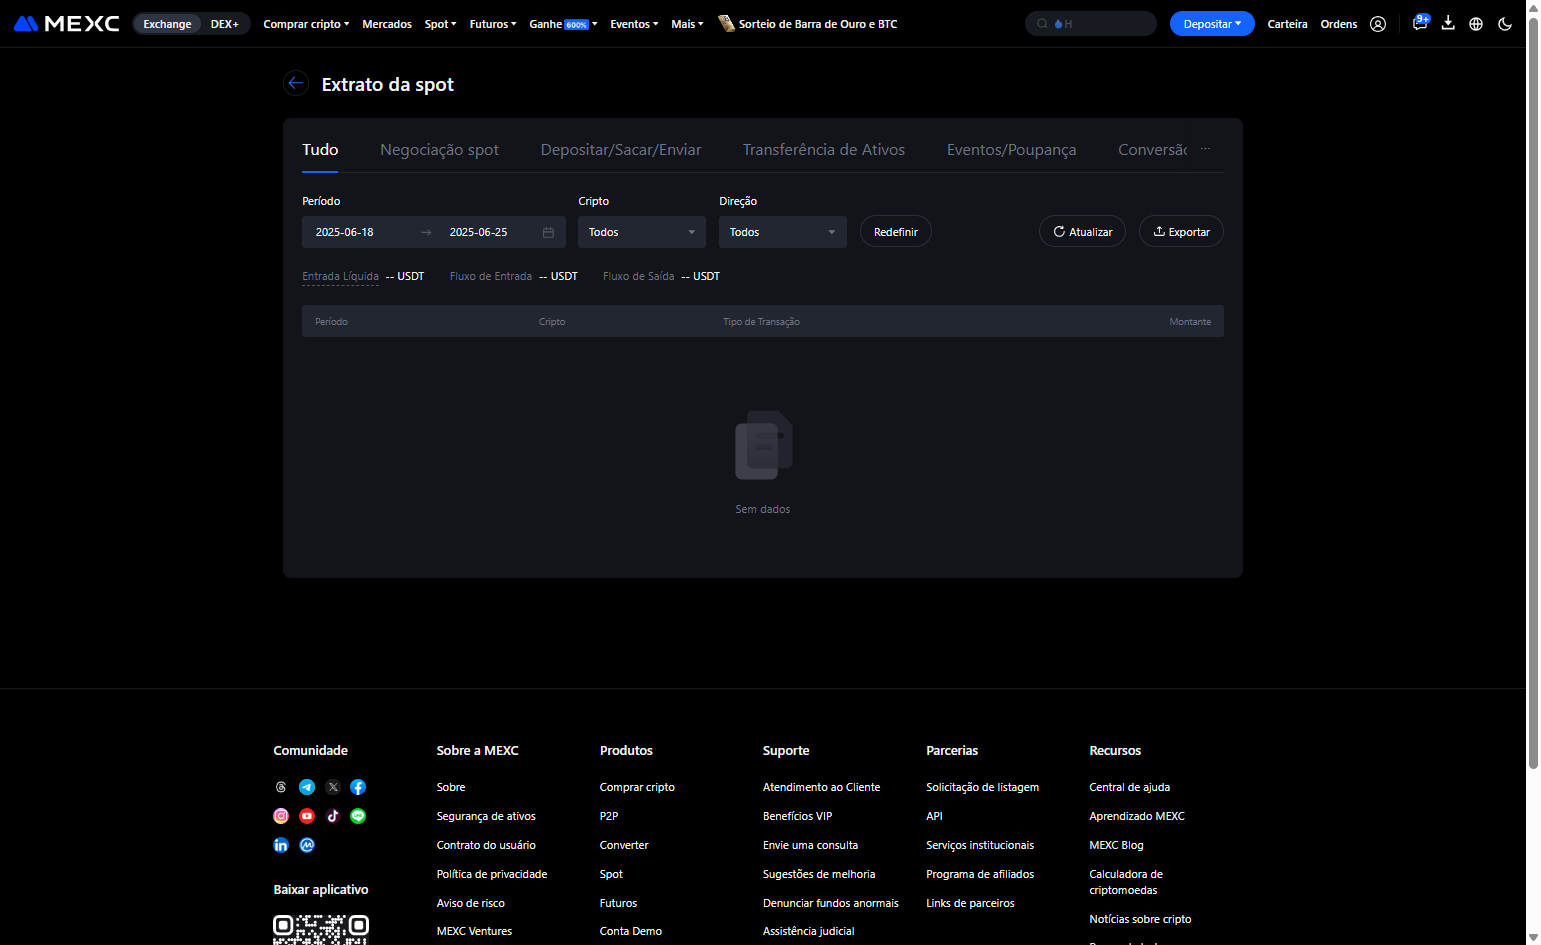The image size is (1541, 945).
Task: Open the language globe icon
Action: click(1476, 24)
